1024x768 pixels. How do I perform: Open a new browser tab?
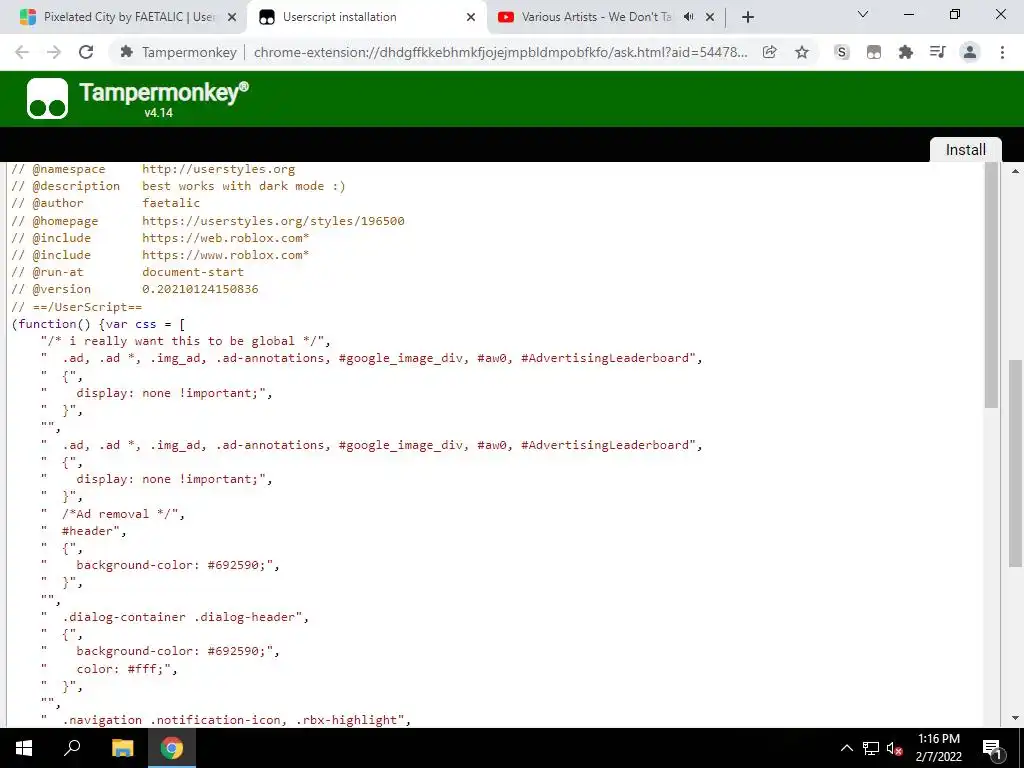(x=748, y=18)
